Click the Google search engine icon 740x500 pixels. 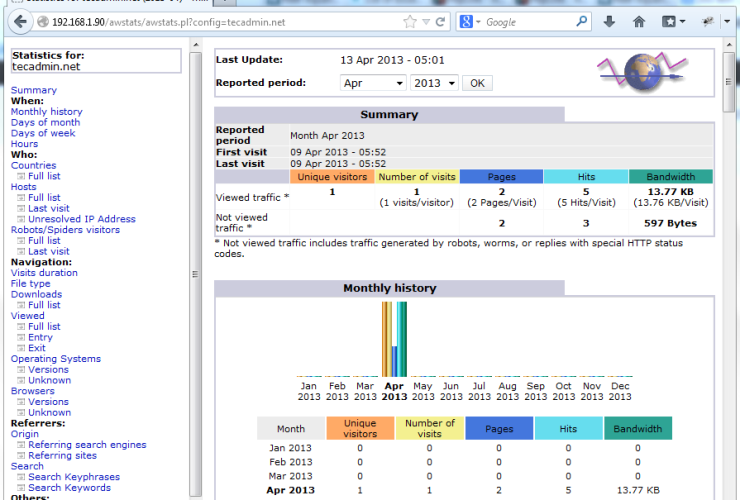point(467,21)
